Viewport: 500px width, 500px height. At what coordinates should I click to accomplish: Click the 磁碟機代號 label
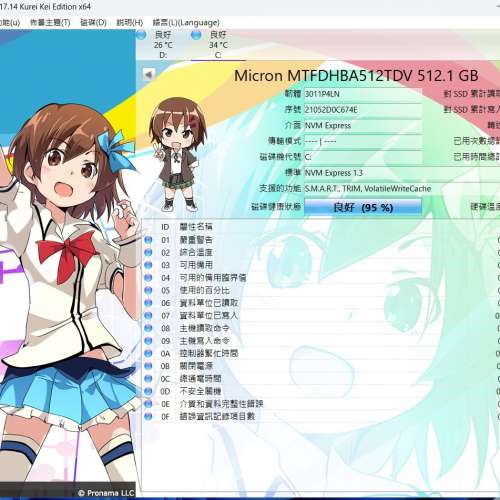point(280,157)
